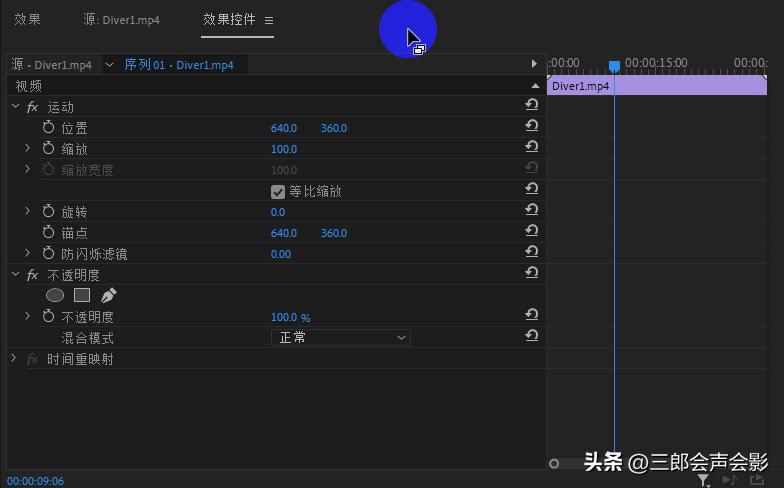Click the 缩放 value 100.0

pos(284,150)
